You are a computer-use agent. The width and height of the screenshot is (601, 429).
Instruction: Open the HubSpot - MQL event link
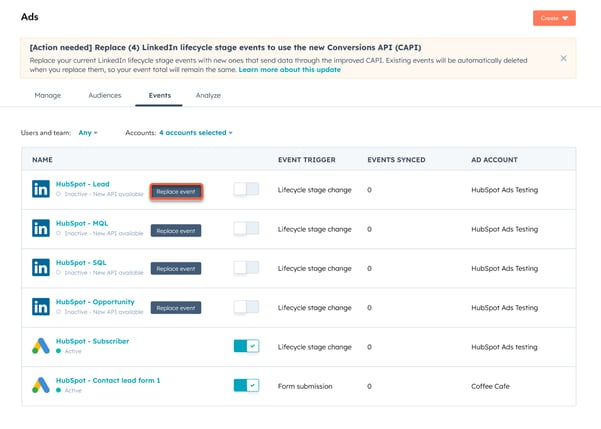point(82,223)
